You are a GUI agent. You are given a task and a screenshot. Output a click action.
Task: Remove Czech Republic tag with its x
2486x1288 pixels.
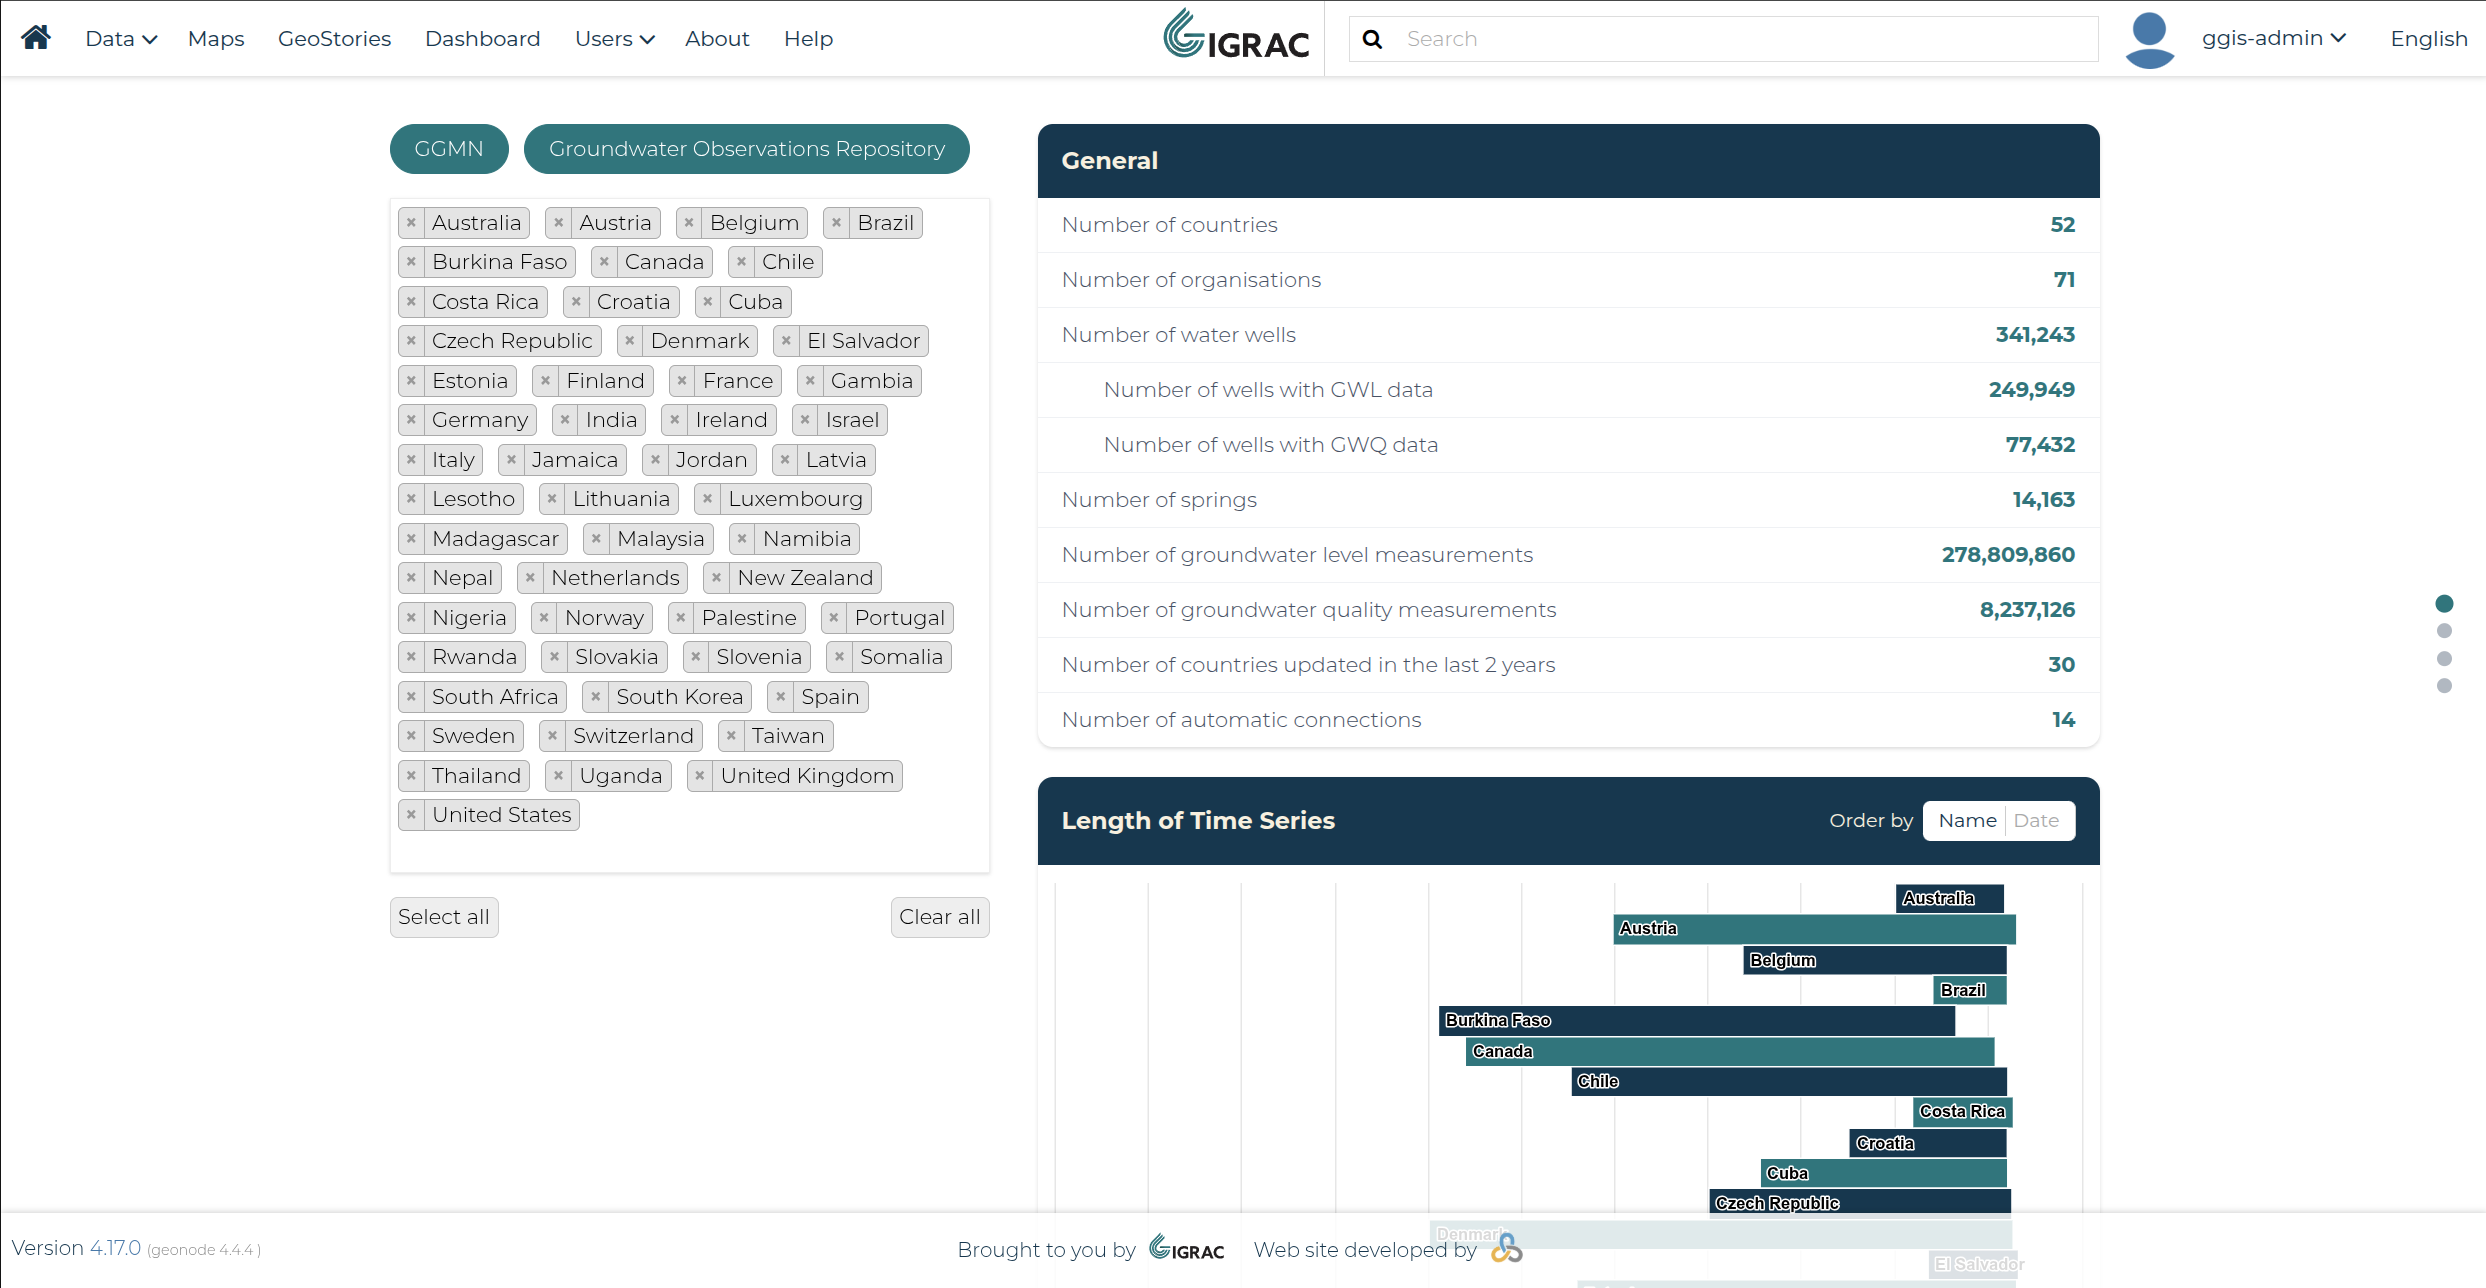tap(411, 341)
